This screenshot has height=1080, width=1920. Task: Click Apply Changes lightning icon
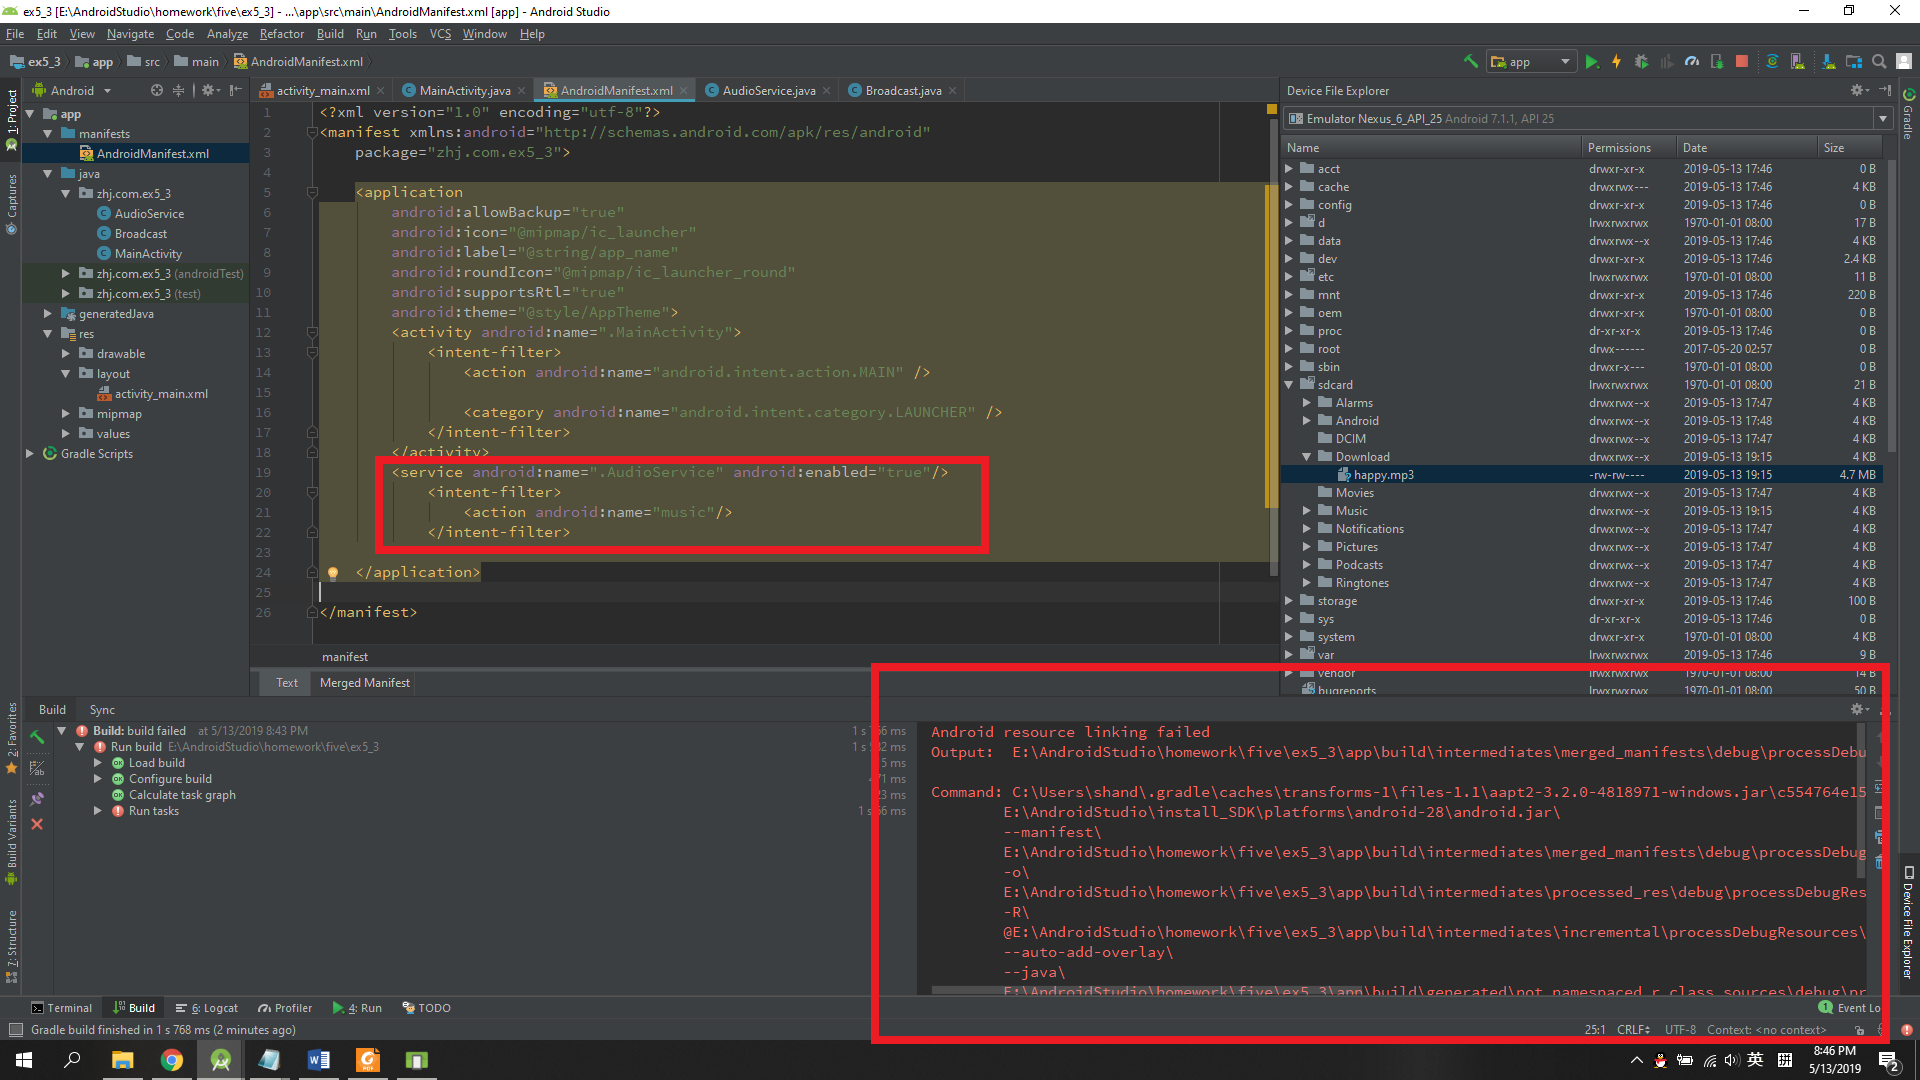point(1616,62)
